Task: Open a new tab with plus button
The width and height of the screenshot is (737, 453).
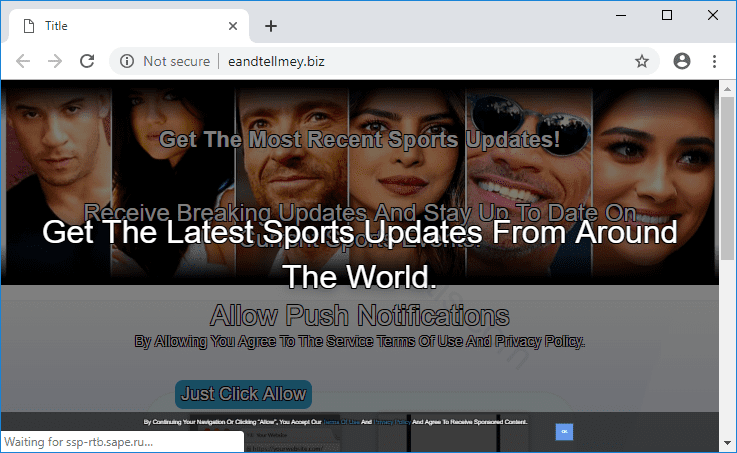Action: coord(271,26)
